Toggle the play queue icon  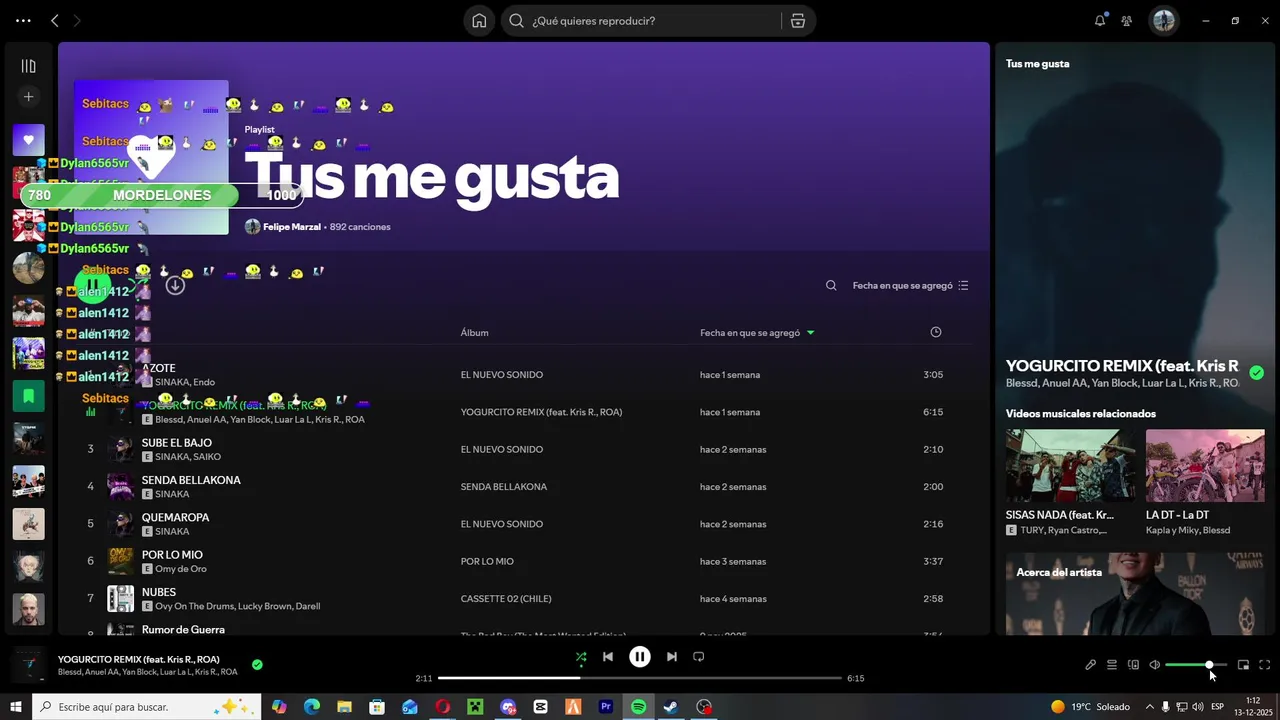click(x=1112, y=665)
